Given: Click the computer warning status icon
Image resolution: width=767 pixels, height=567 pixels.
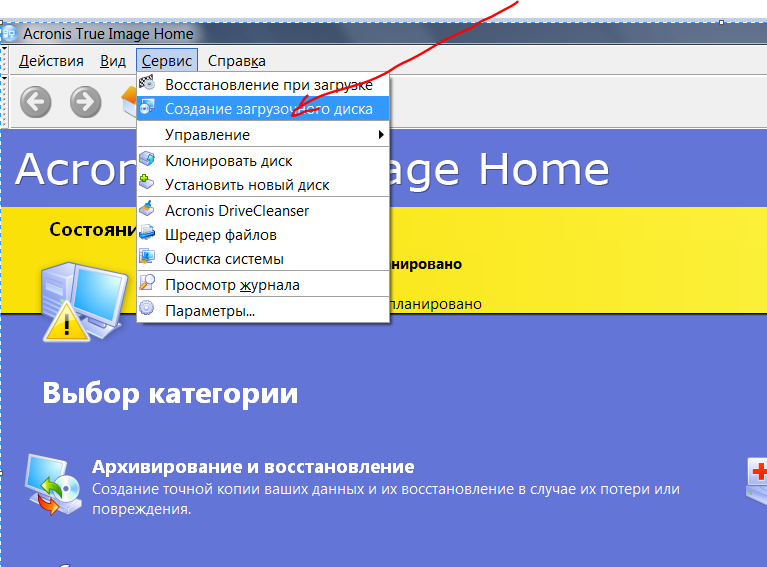Looking at the screenshot, I should [85, 302].
